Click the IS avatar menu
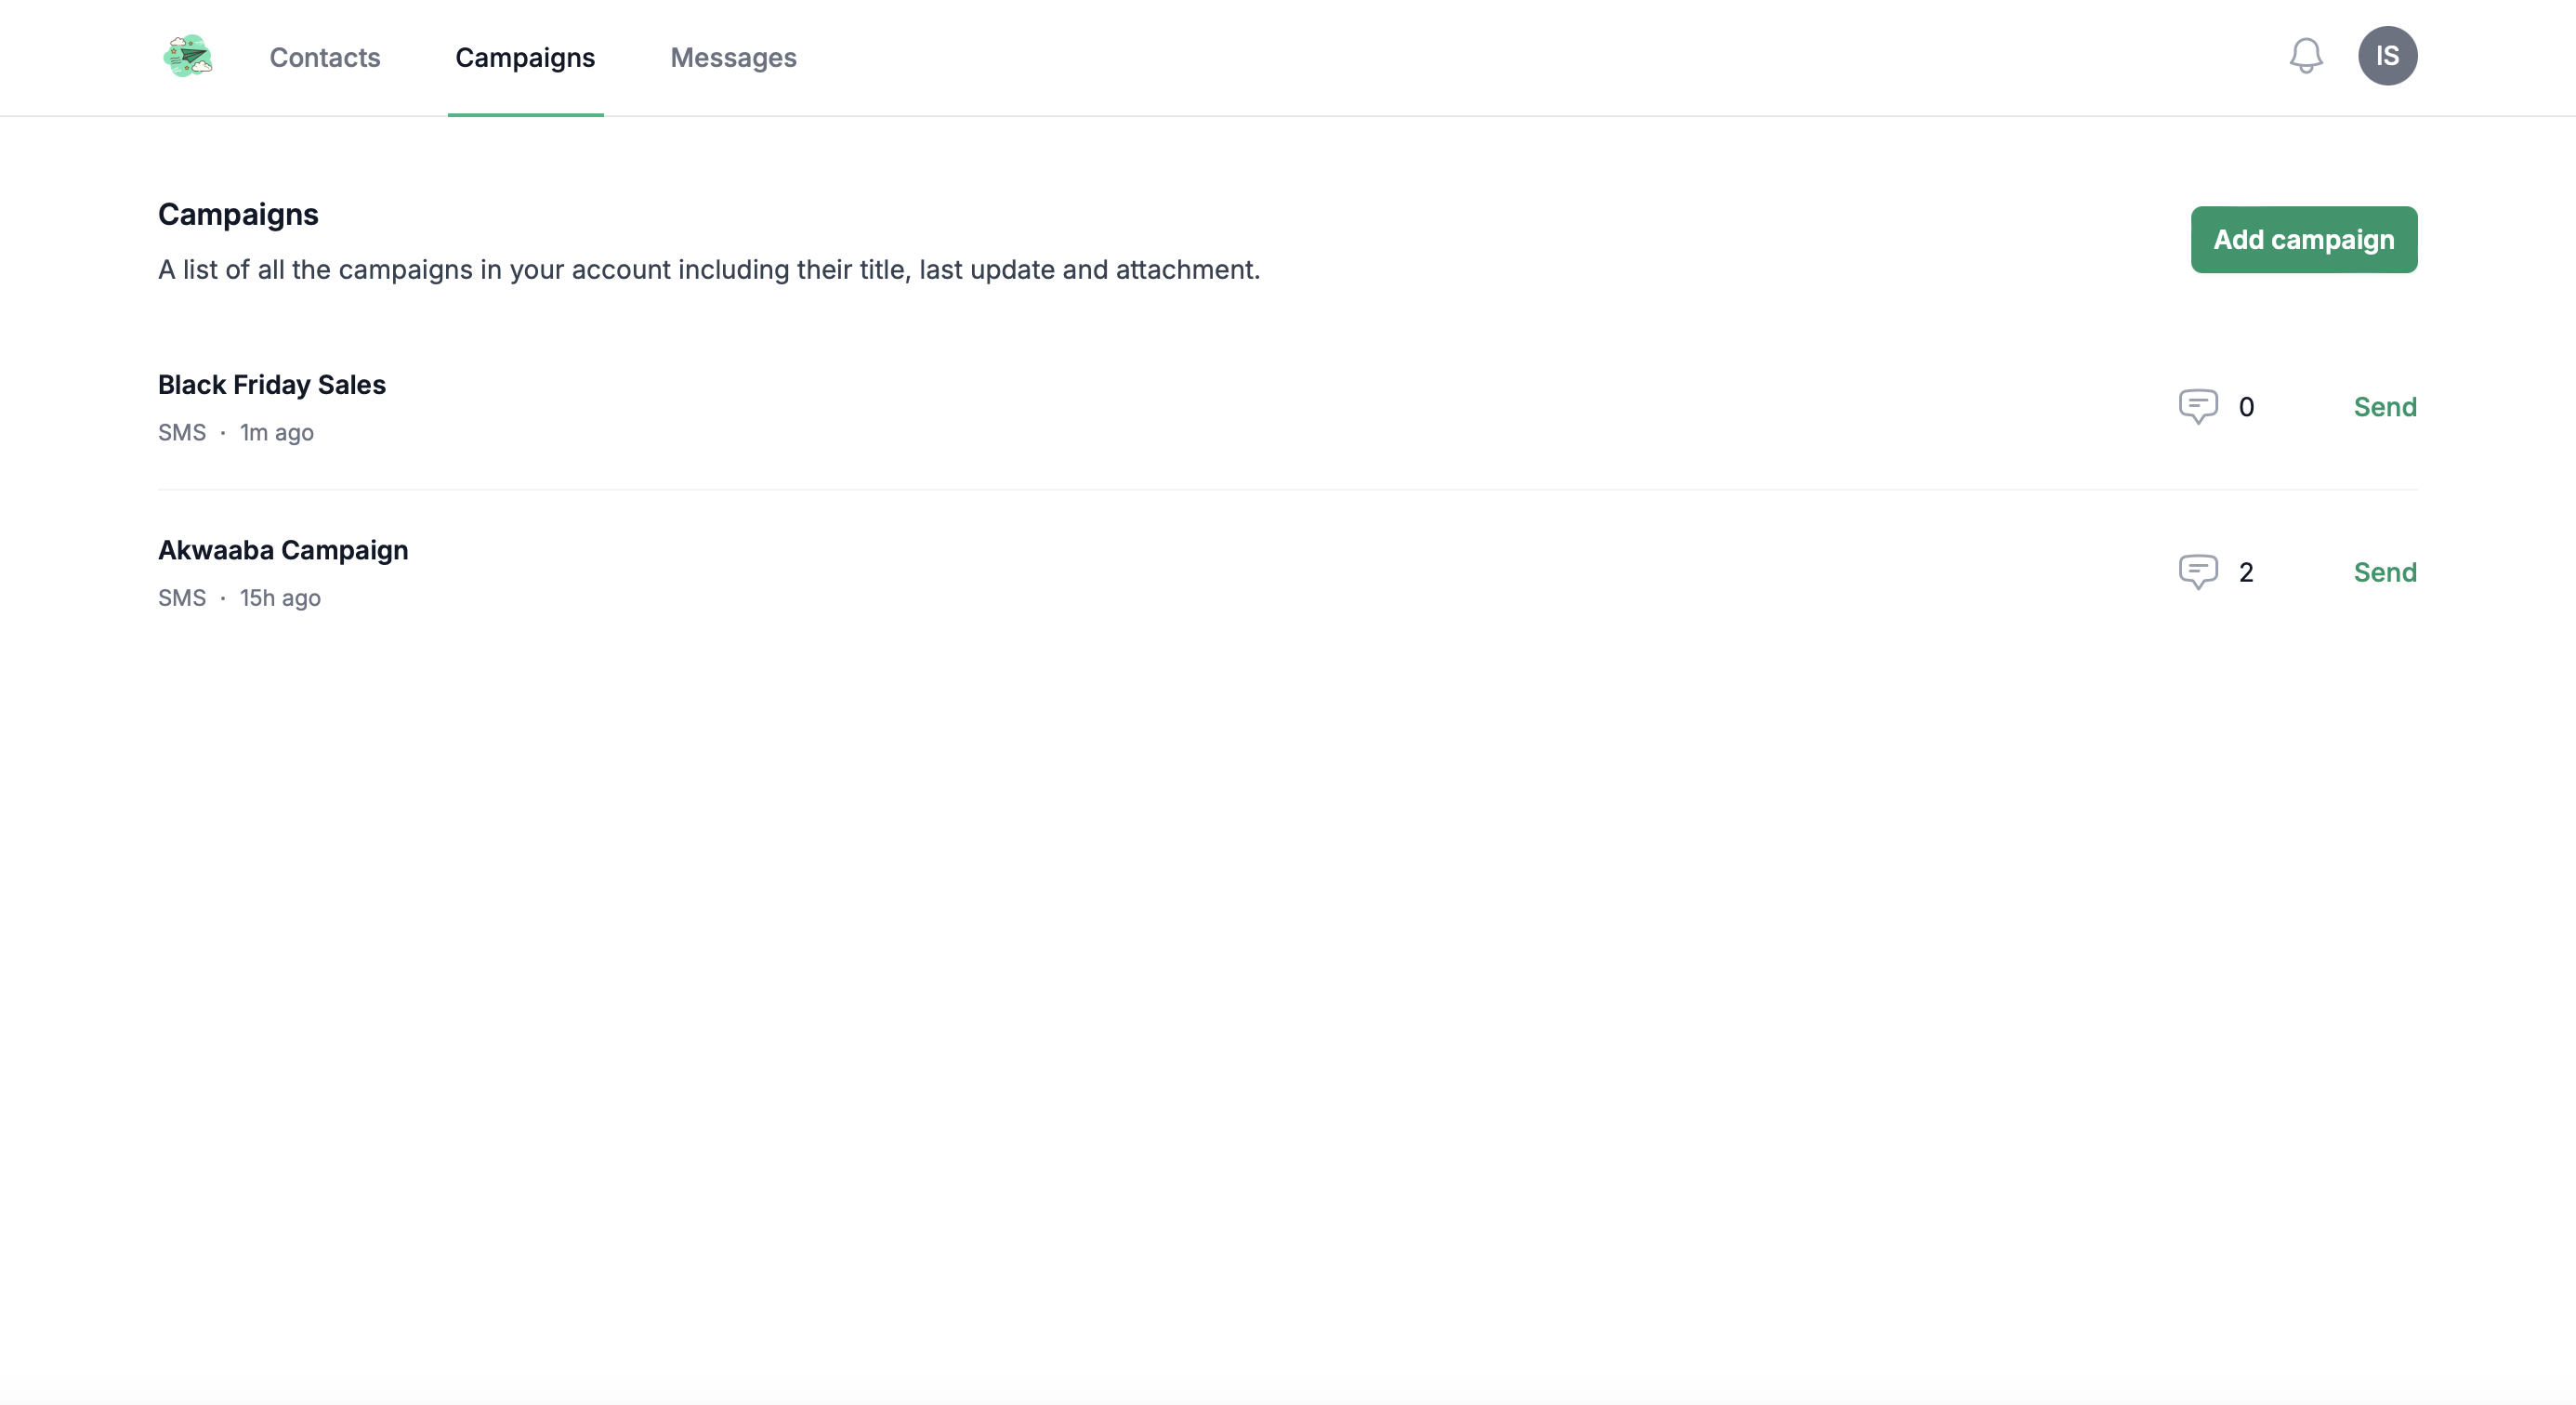The height and width of the screenshot is (1405, 2576). coord(2389,56)
